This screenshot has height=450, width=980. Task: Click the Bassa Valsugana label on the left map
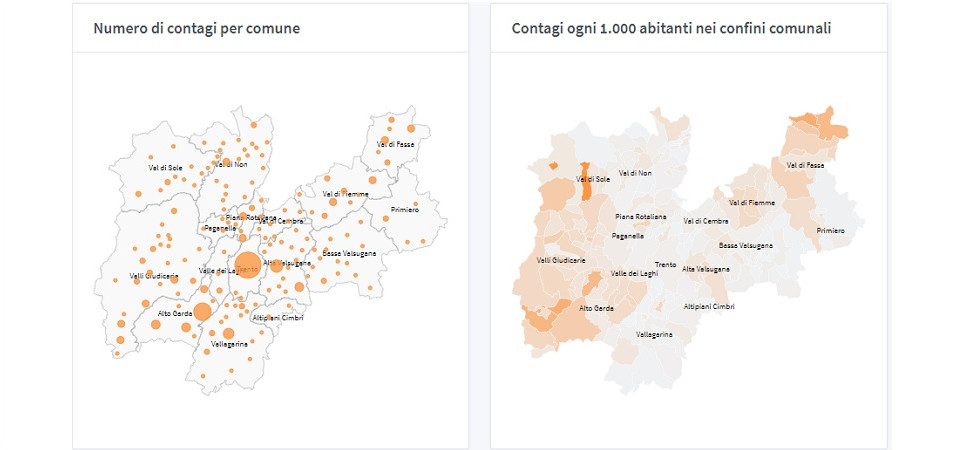[349, 253]
